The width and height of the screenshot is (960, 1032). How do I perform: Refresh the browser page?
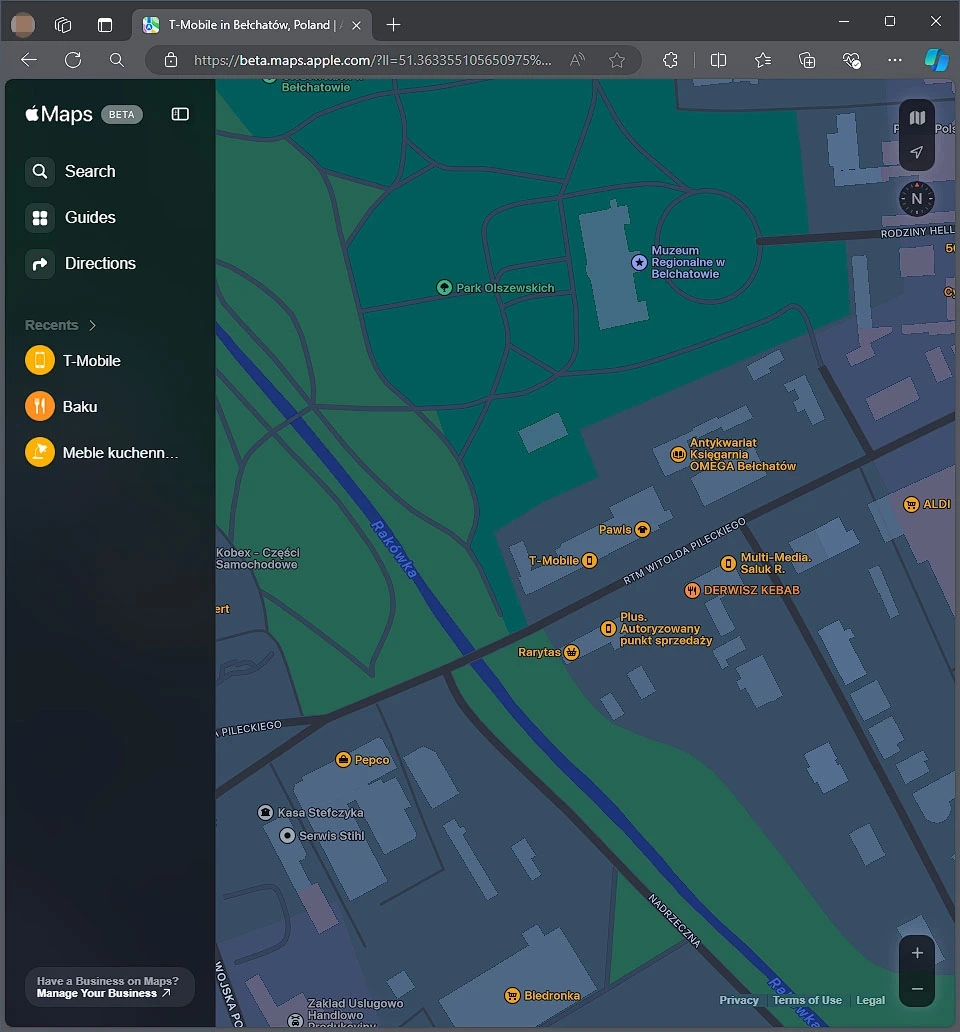click(73, 60)
